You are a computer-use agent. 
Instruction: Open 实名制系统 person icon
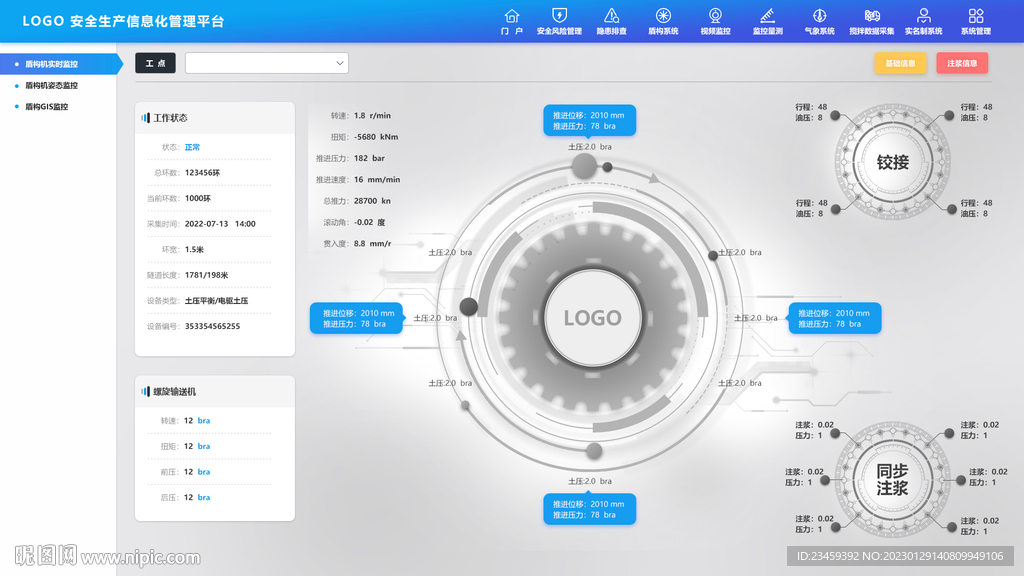923,16
